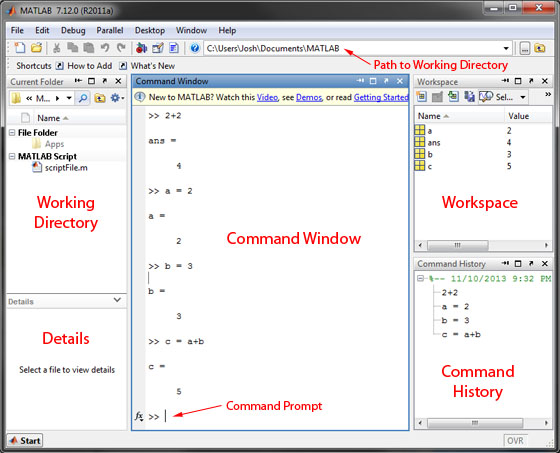The image size is (560, 453).
Task: Select variable ans in Workspace
Action: 434,143
